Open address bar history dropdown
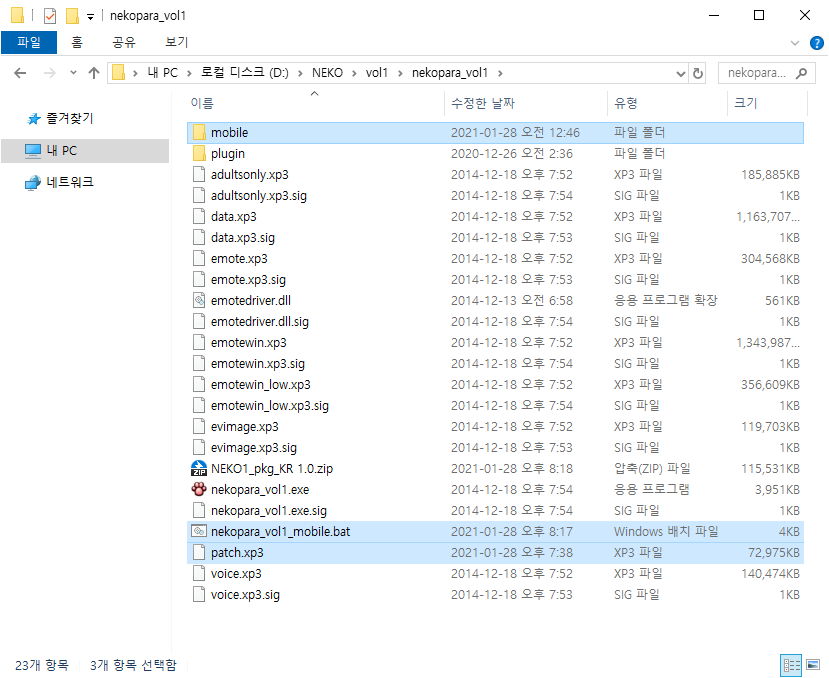This screenshot has width=829, height=678. coord(681,74)
